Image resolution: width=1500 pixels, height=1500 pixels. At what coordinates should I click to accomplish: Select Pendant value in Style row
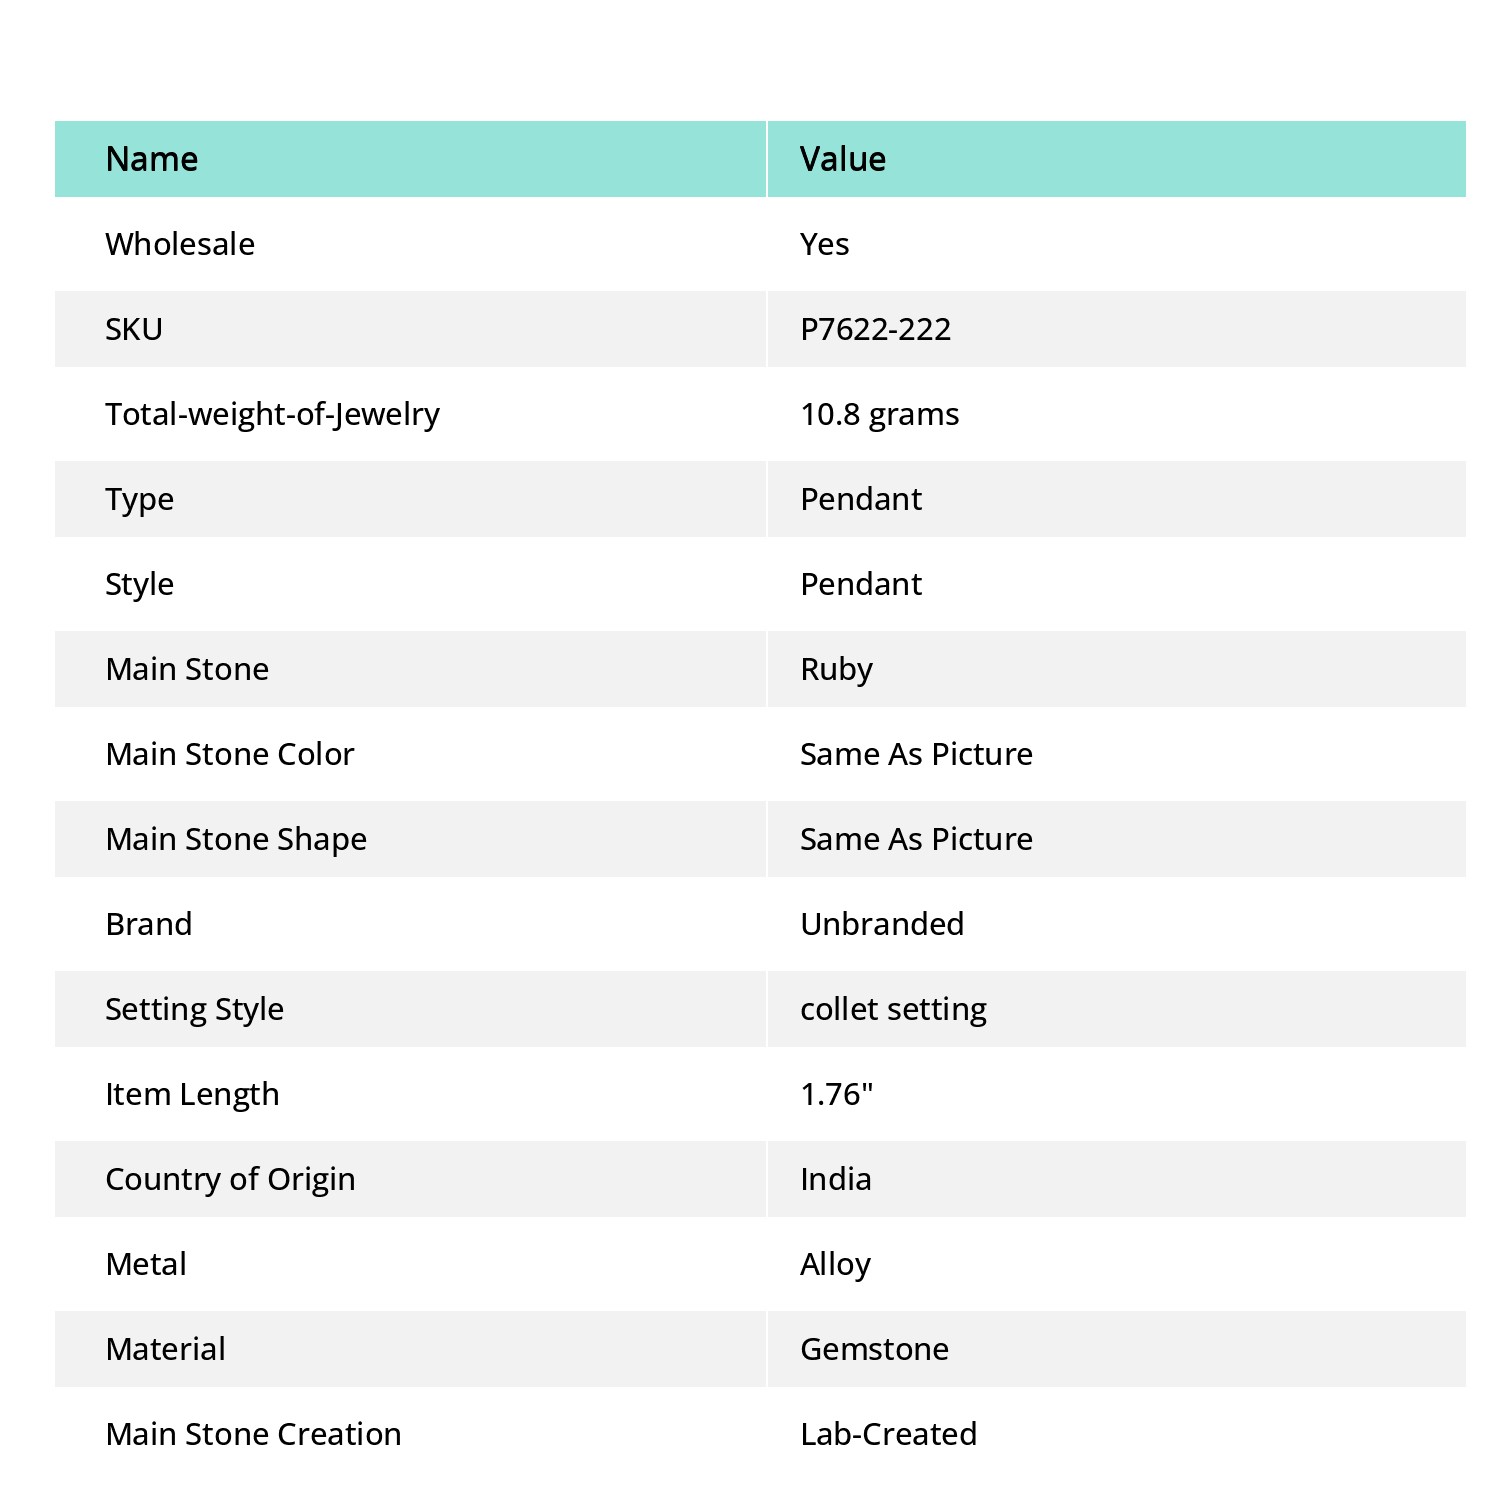pyautogui.click(x=861, y=584)
